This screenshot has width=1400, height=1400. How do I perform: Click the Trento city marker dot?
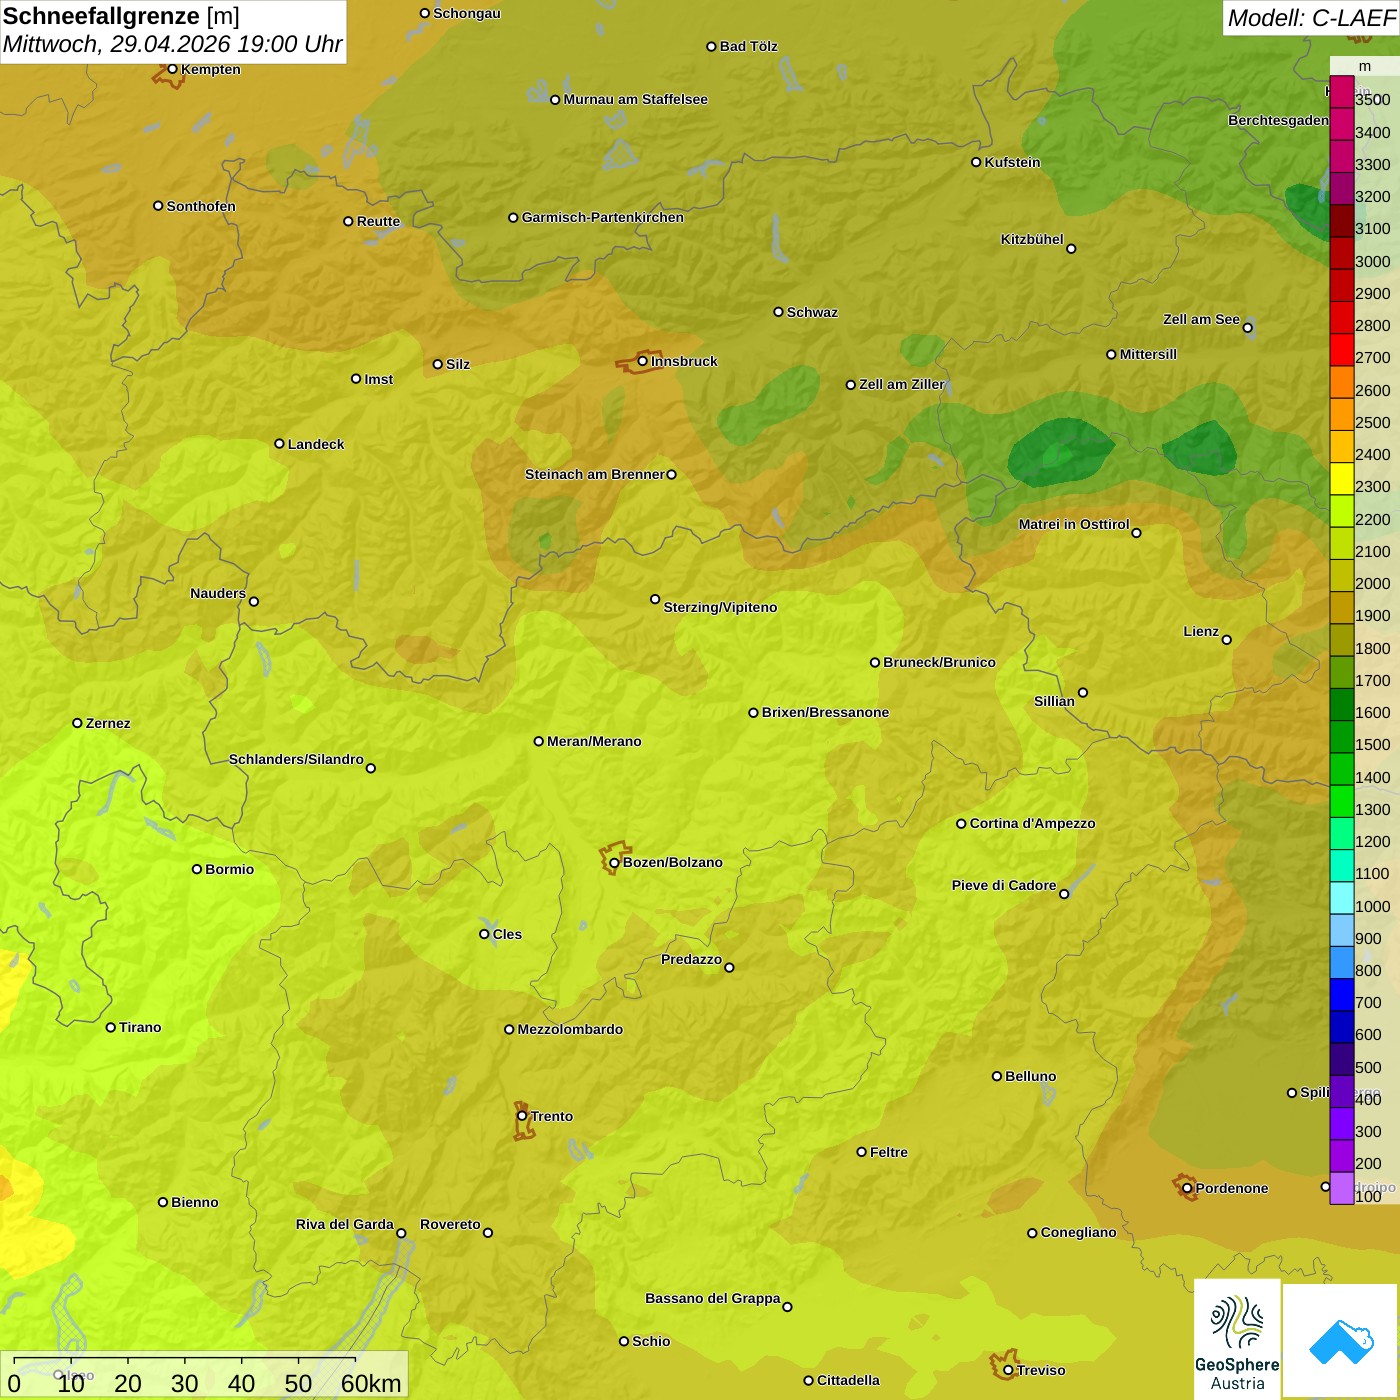[522, 1116]
